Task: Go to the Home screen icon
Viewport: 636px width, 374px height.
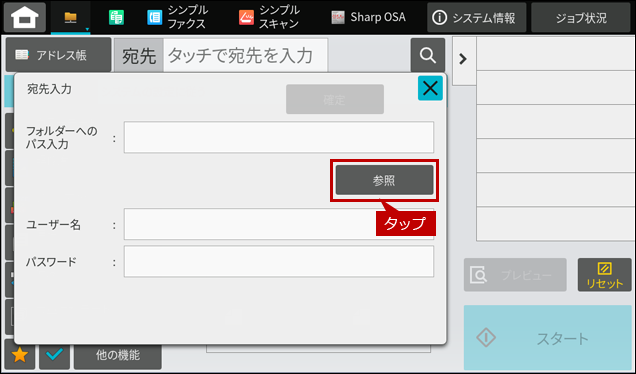Action: tap(25, 17)
